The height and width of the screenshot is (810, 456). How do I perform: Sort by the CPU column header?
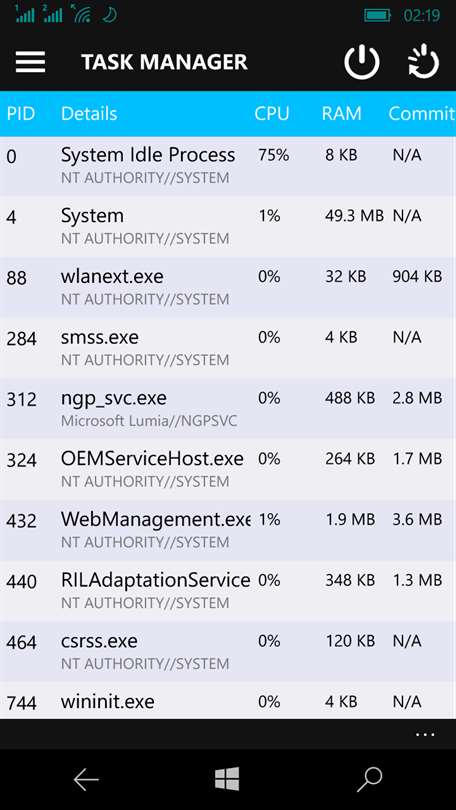tap(272, 114)
